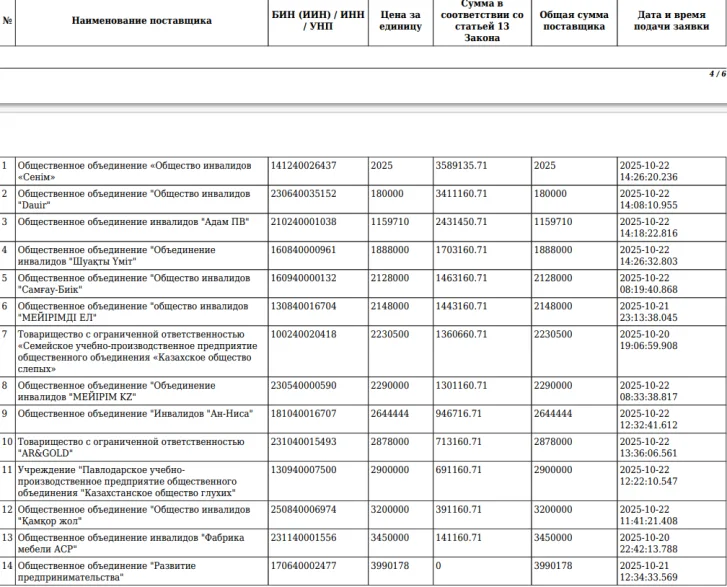
Task: Select 'Самғау-Биік' supplier name cell
Action: (x=141, y=283)
